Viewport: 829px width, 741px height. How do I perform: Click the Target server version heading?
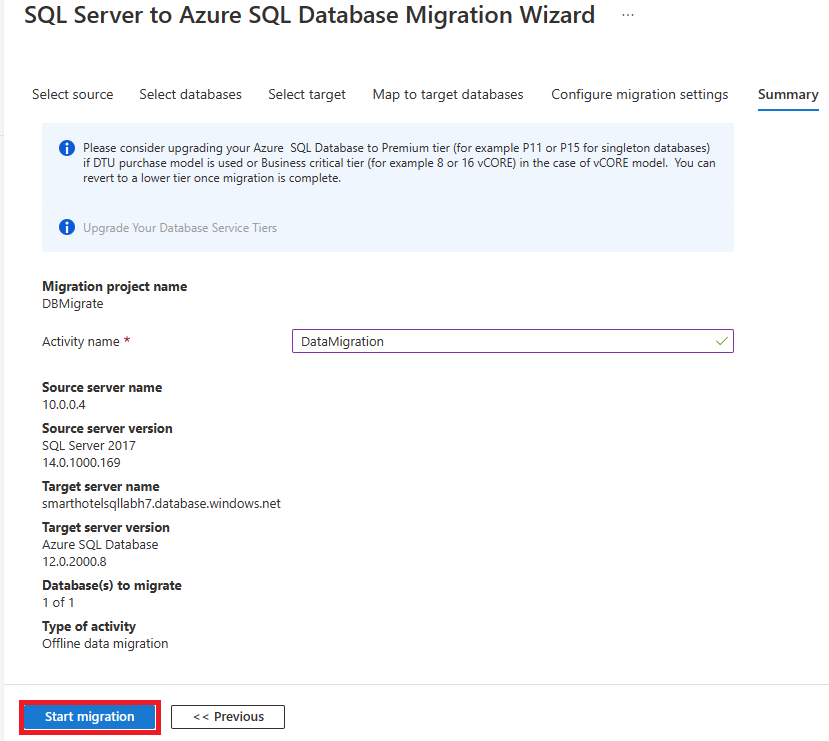(106, 527)
